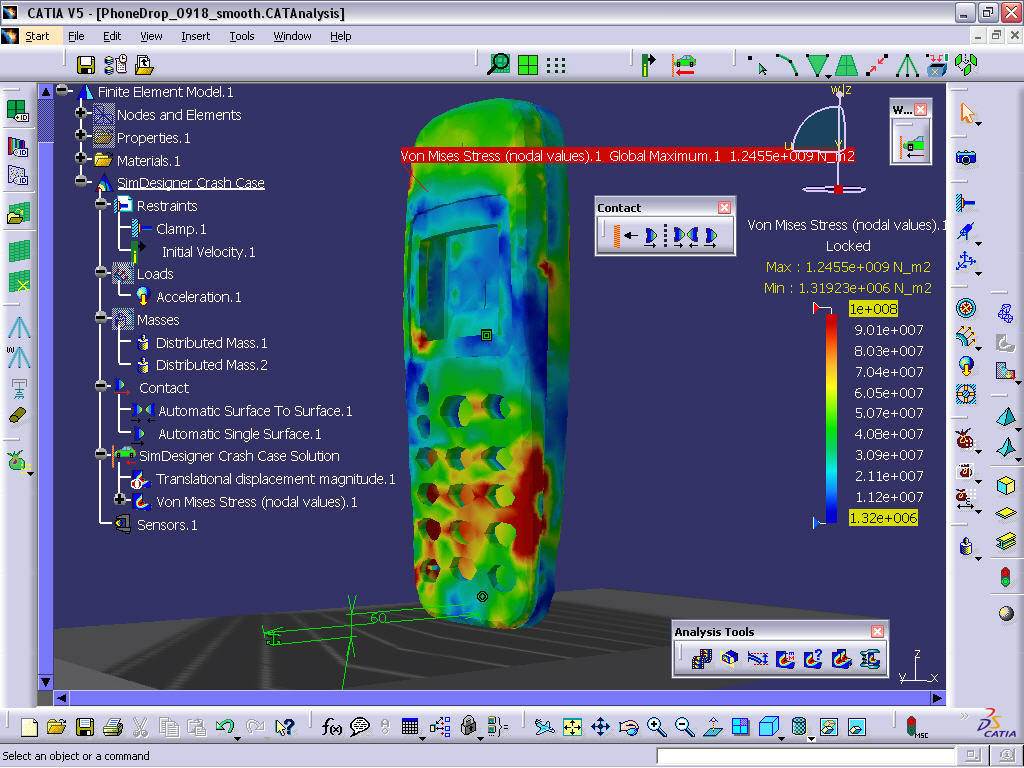This screenshot has height=768, width=1024.
Task: Toggle the Hide/Show icon in bottom toolbar
Action: click(x=829, y=727)
